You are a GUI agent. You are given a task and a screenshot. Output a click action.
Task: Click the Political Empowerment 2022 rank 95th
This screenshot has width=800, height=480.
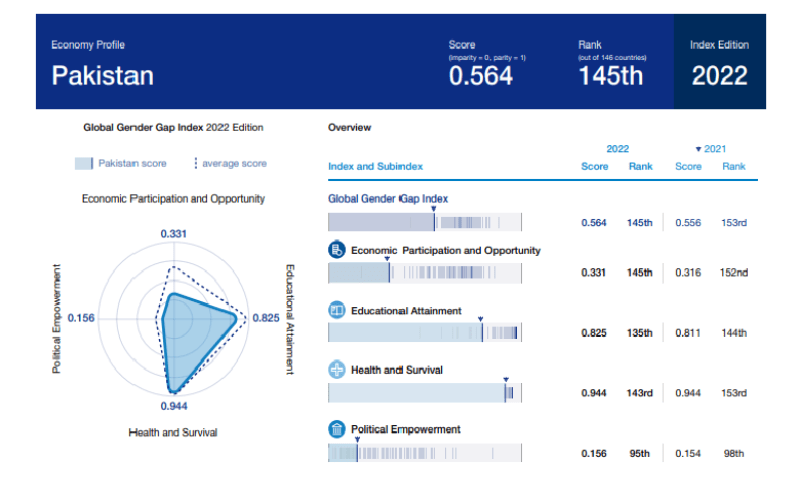tap(640, 453)
